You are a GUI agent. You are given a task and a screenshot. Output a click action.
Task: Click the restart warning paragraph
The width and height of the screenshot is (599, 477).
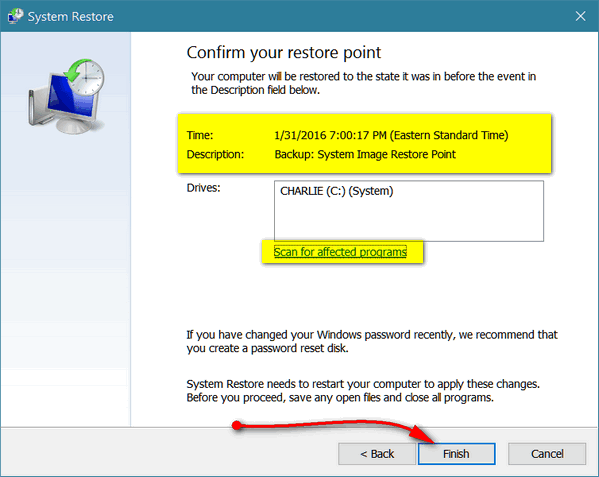coord(363,391)
